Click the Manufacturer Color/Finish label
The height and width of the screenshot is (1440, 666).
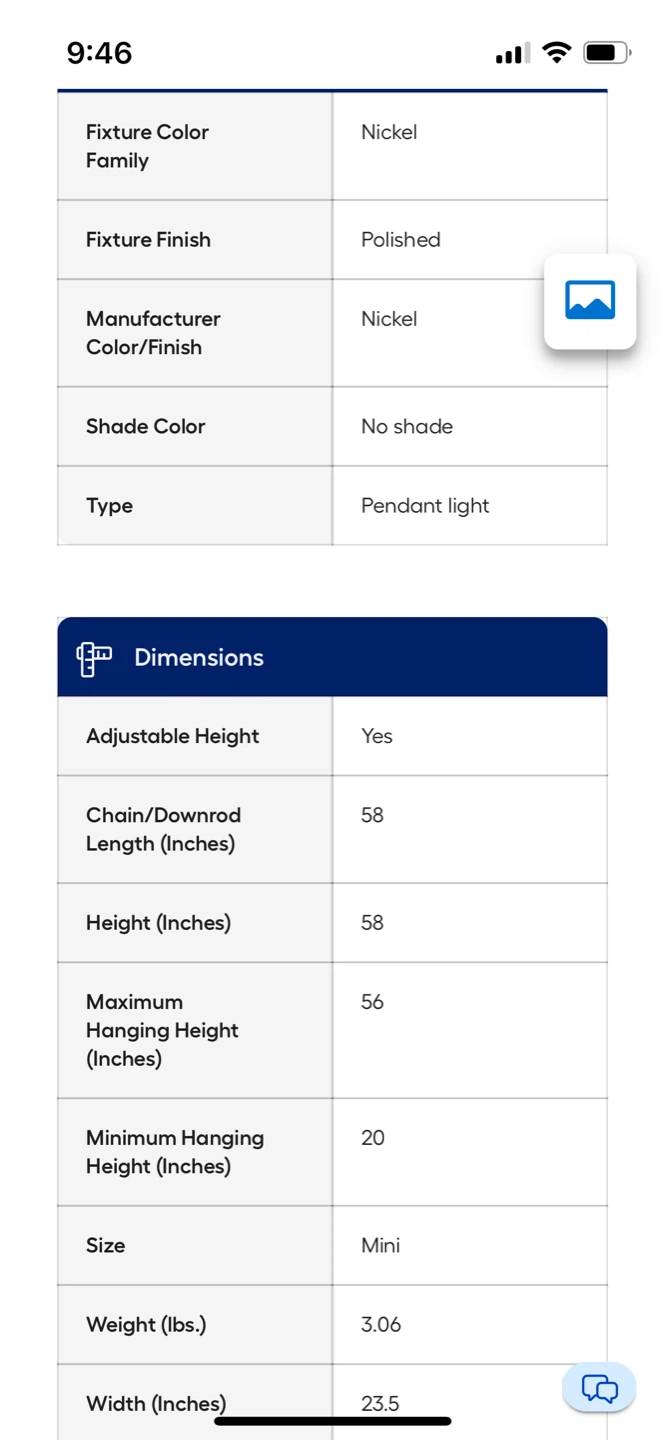click(153, 333)
